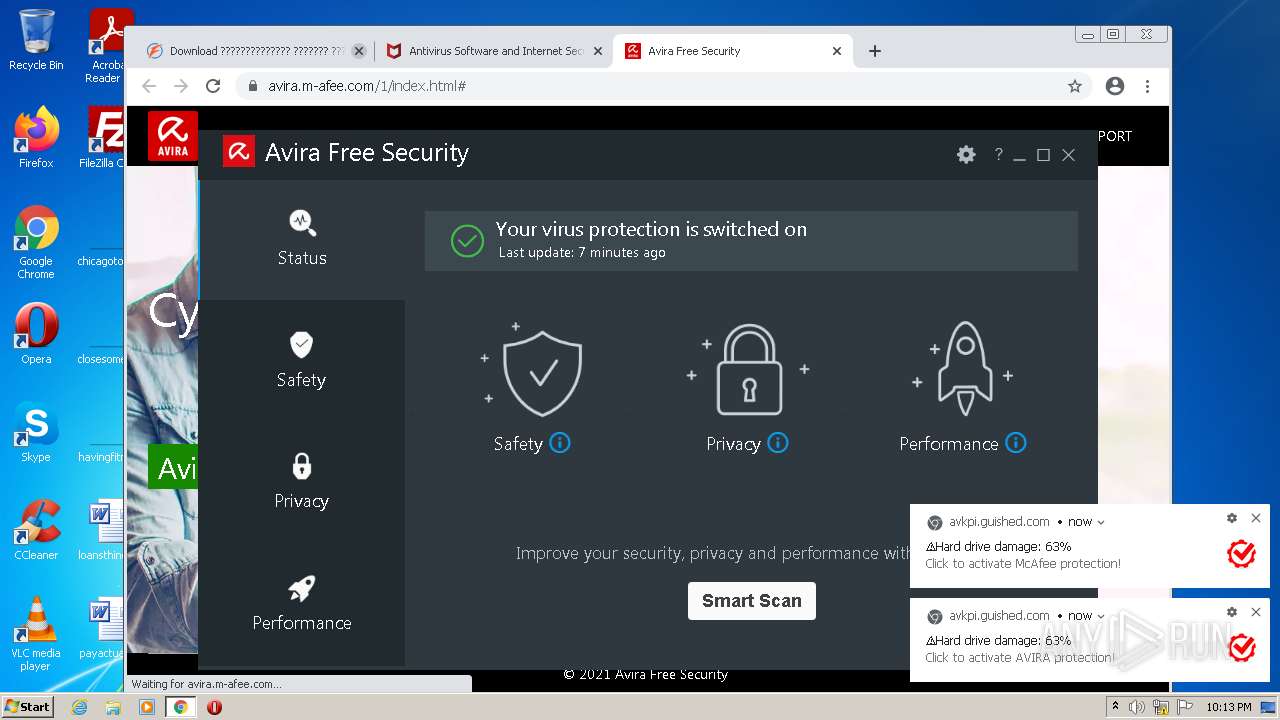
Task: Open the Privacy section in sidebar
Action: click(x=302, y=482)
